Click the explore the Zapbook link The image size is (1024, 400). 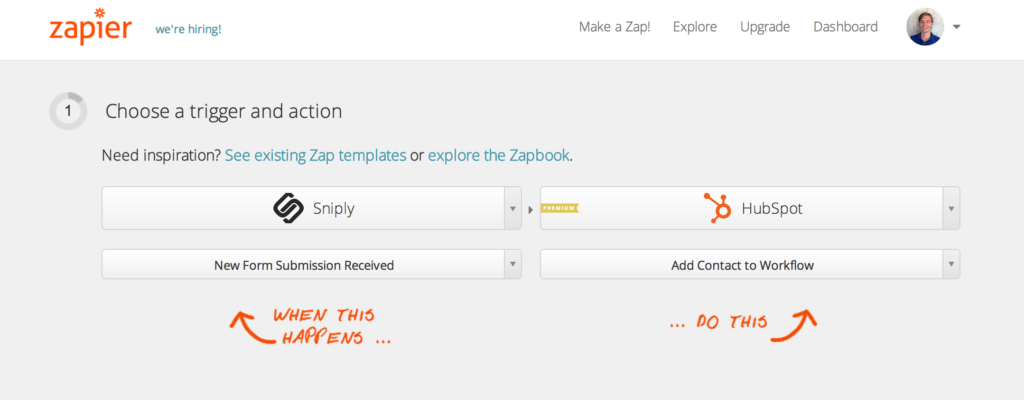(499, 156)
